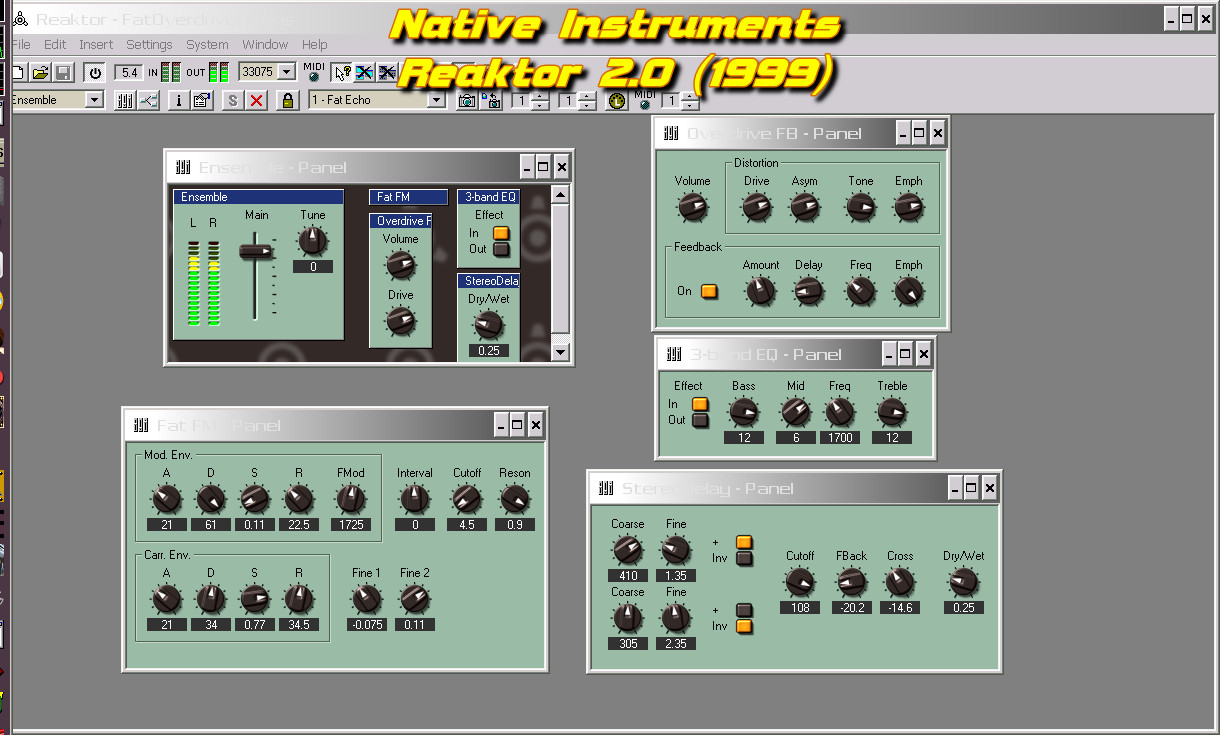The width and height of the screenshot is (1220, 735).
Task: Open the Window menu
Action: (x=265, y=44)
